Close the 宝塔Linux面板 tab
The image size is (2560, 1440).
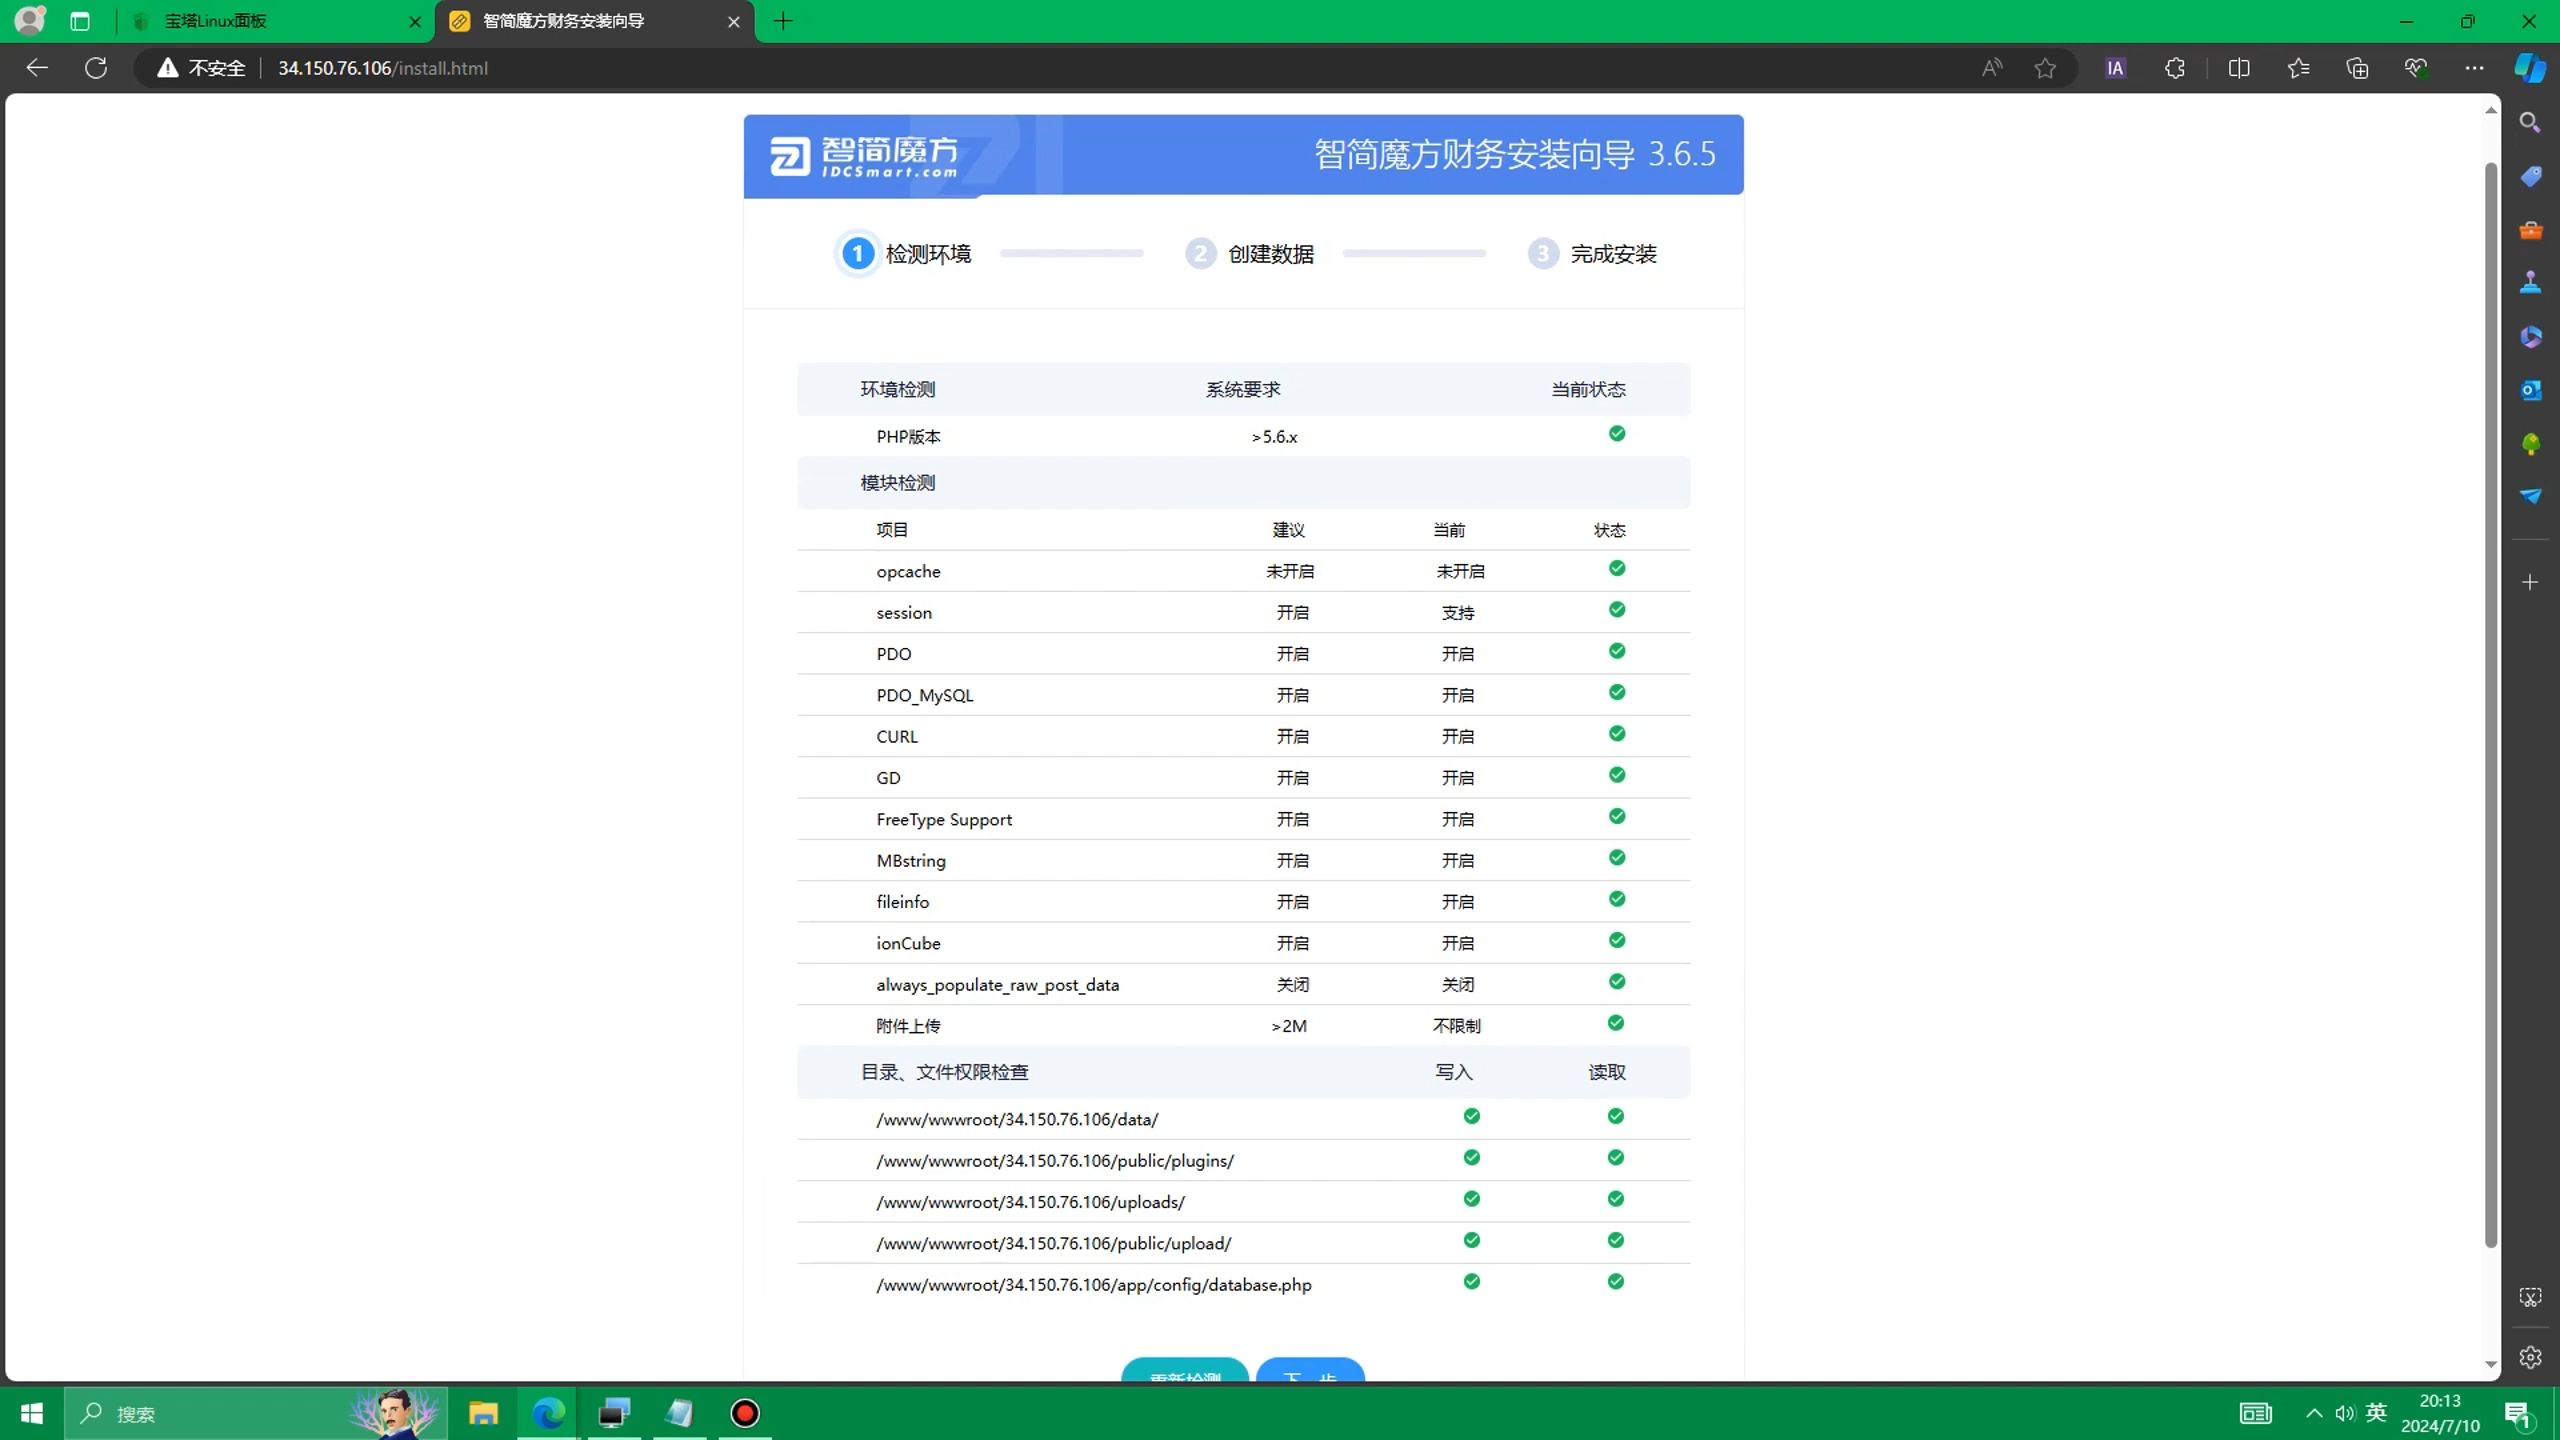coord(415,21)
